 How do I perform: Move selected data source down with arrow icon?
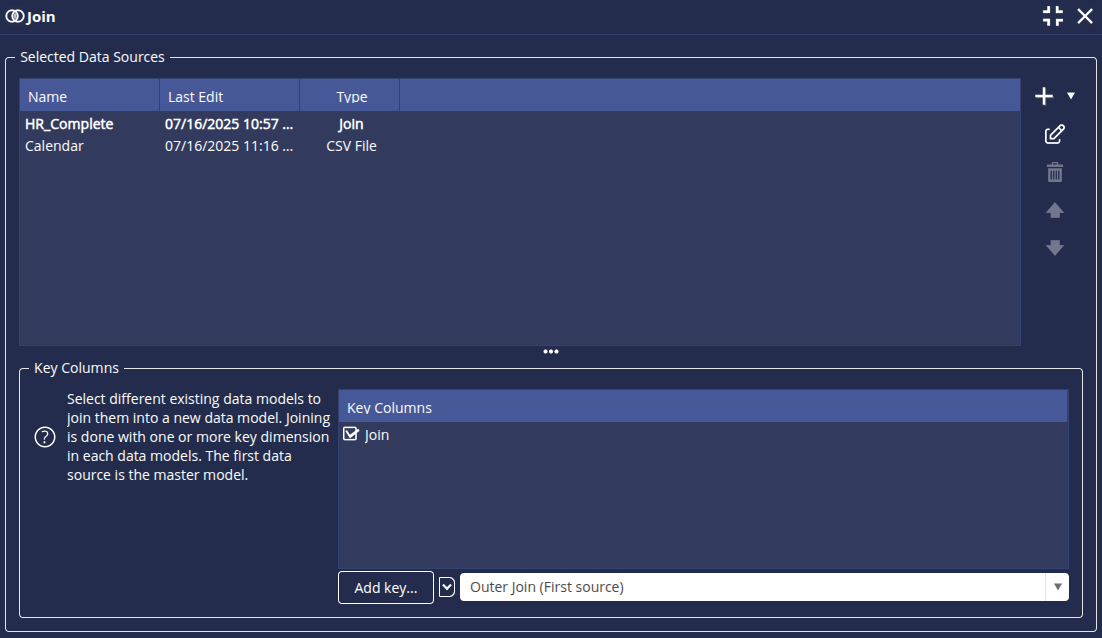(1054, 248)
